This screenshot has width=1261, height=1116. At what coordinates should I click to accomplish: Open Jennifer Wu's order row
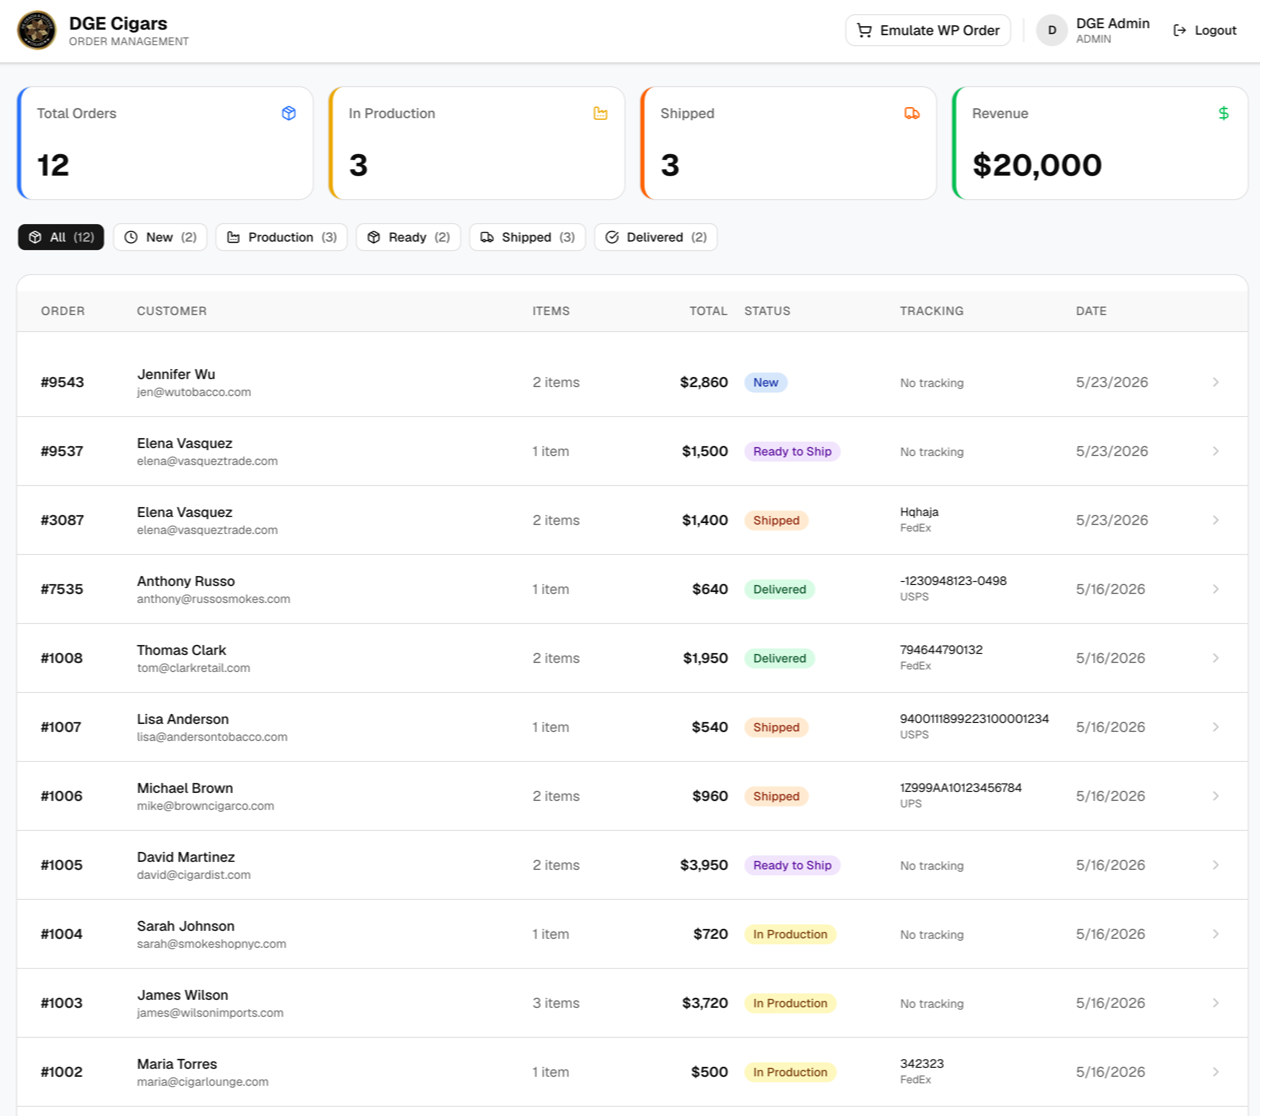coord(632,382)
